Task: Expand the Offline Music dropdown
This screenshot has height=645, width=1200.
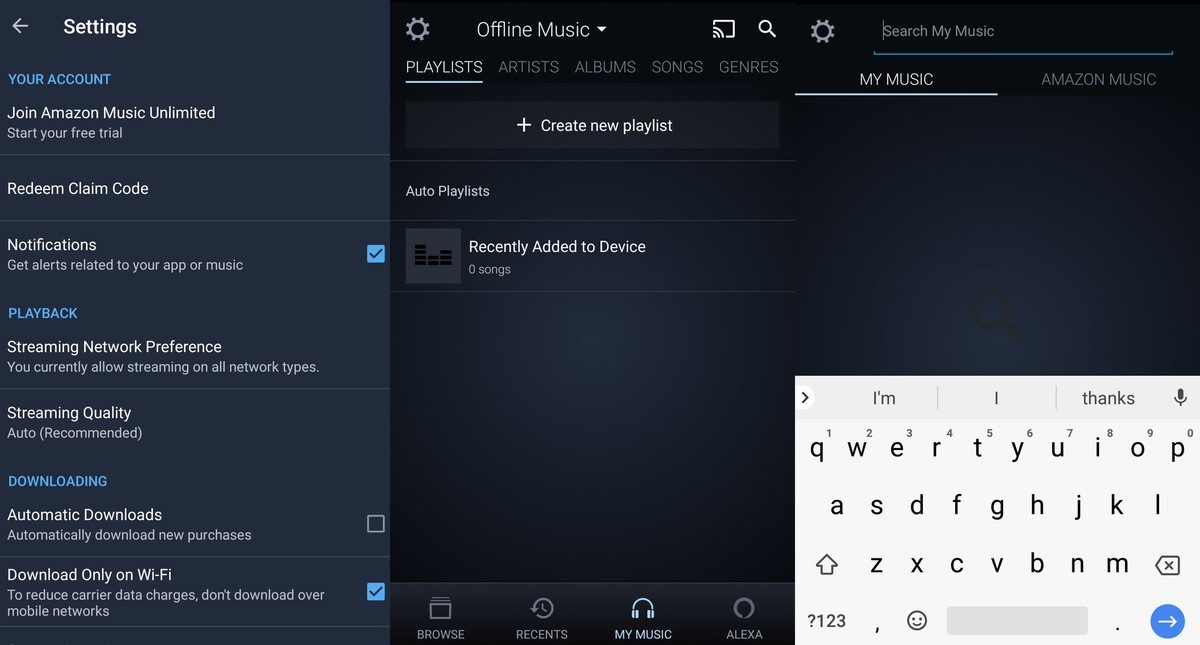Action: click(541, 30)
